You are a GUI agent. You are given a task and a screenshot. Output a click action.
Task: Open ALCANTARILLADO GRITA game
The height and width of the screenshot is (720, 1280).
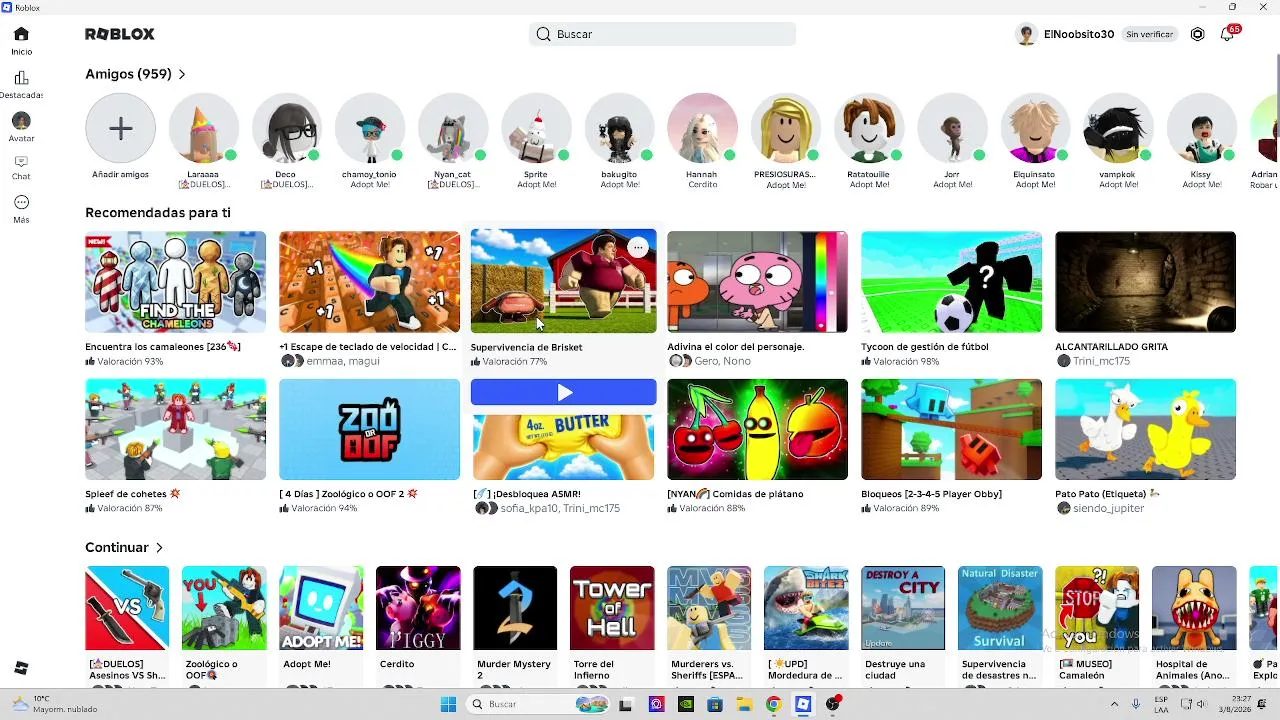(x=1145, y=282)
